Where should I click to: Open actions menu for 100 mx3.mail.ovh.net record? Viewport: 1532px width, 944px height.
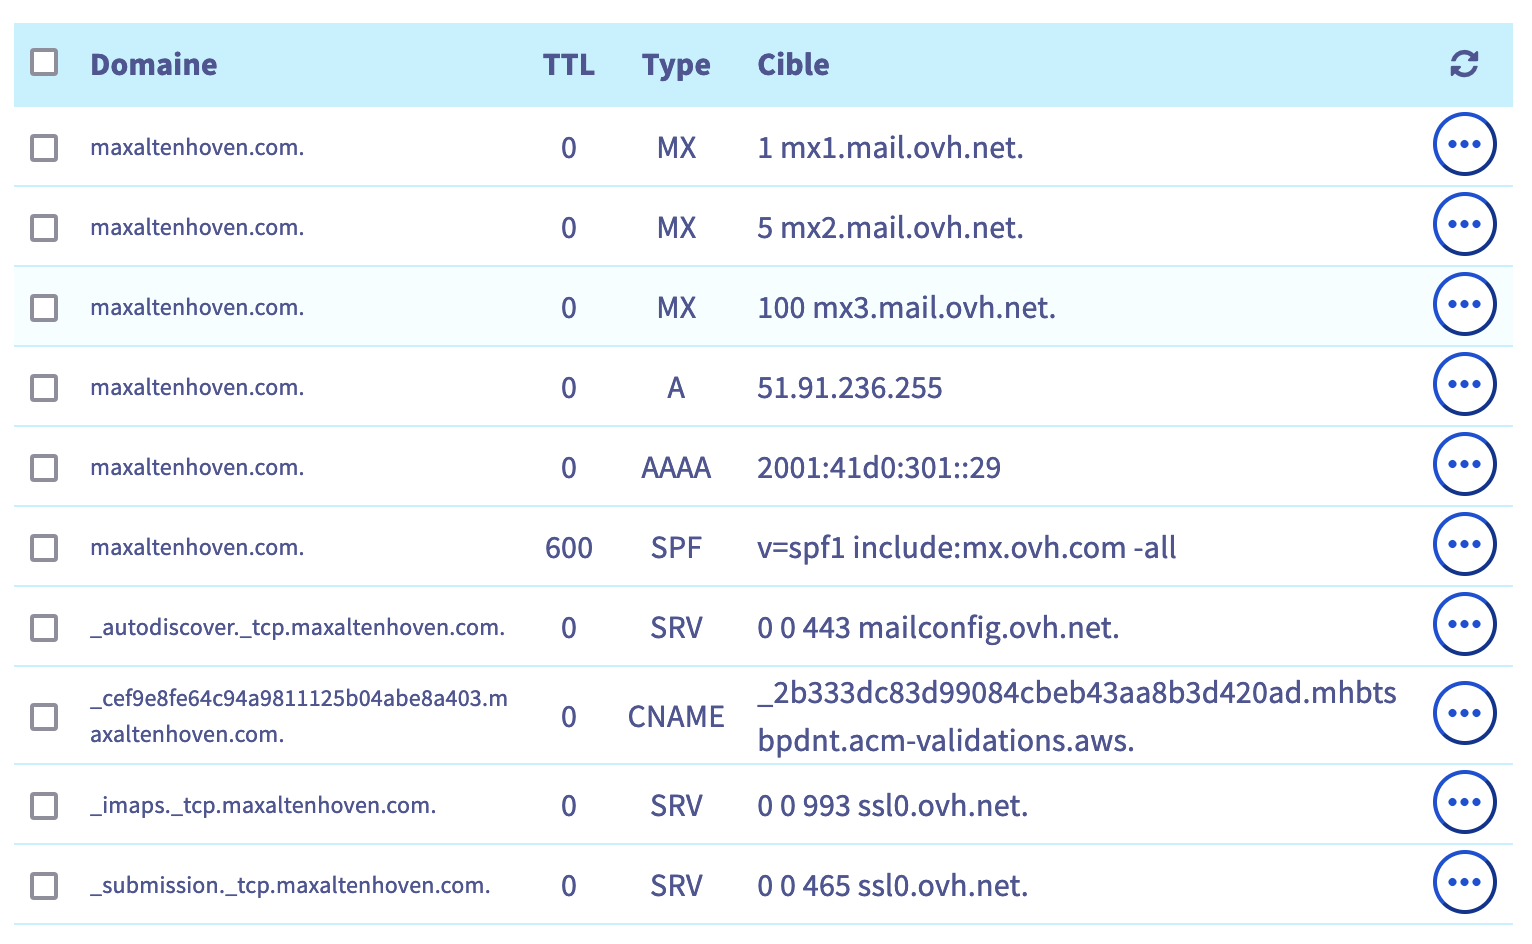(x=1464, y=304)
